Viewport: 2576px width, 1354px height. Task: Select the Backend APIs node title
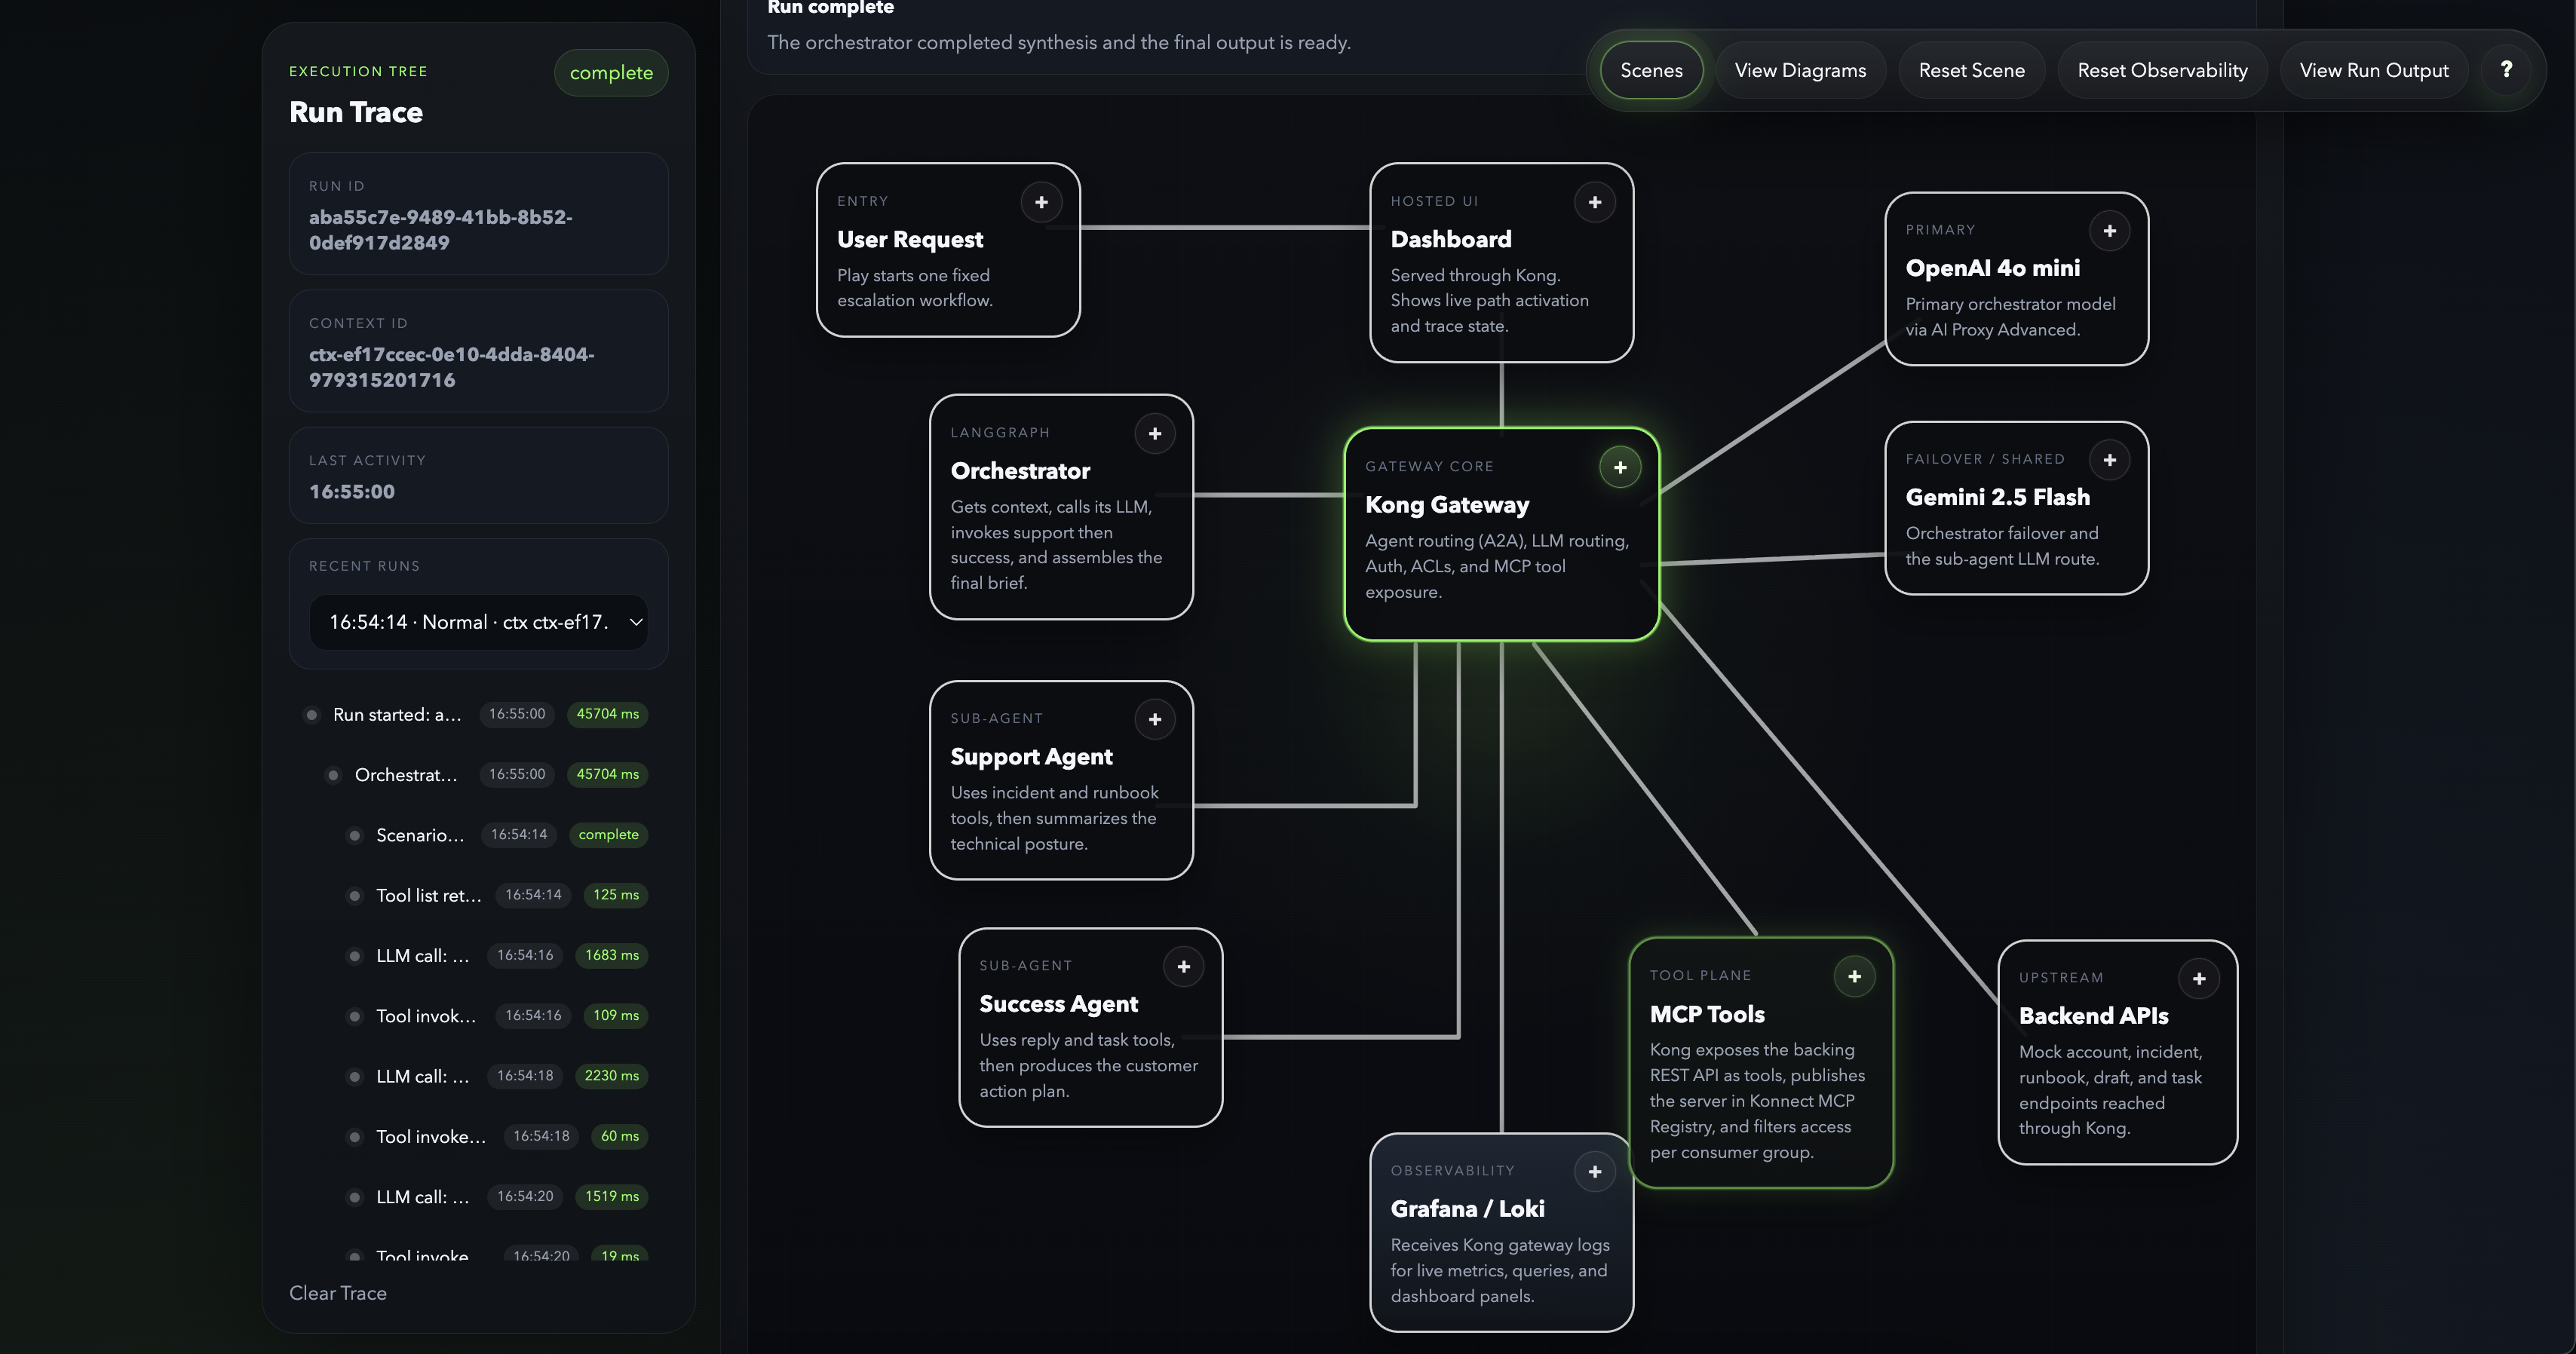click(x=2093, y=1016)
